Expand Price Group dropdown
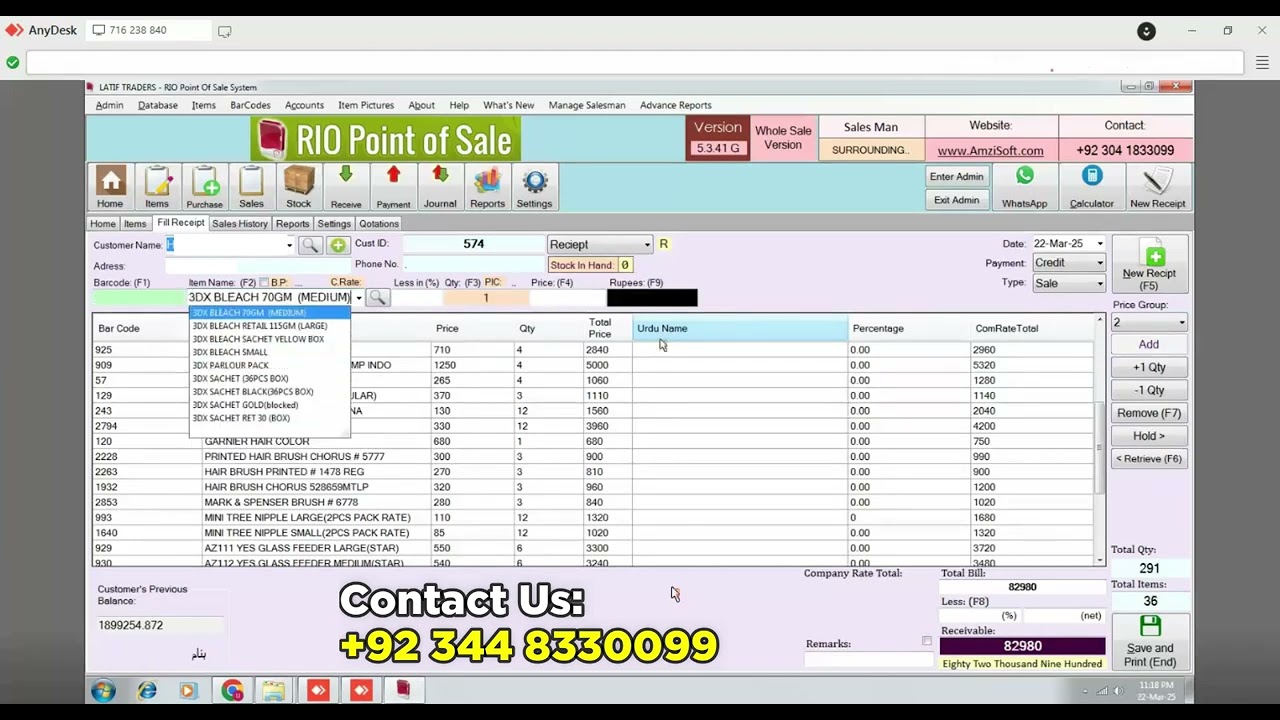Viewport: 1280px width, 720px height. point(1181,323)
